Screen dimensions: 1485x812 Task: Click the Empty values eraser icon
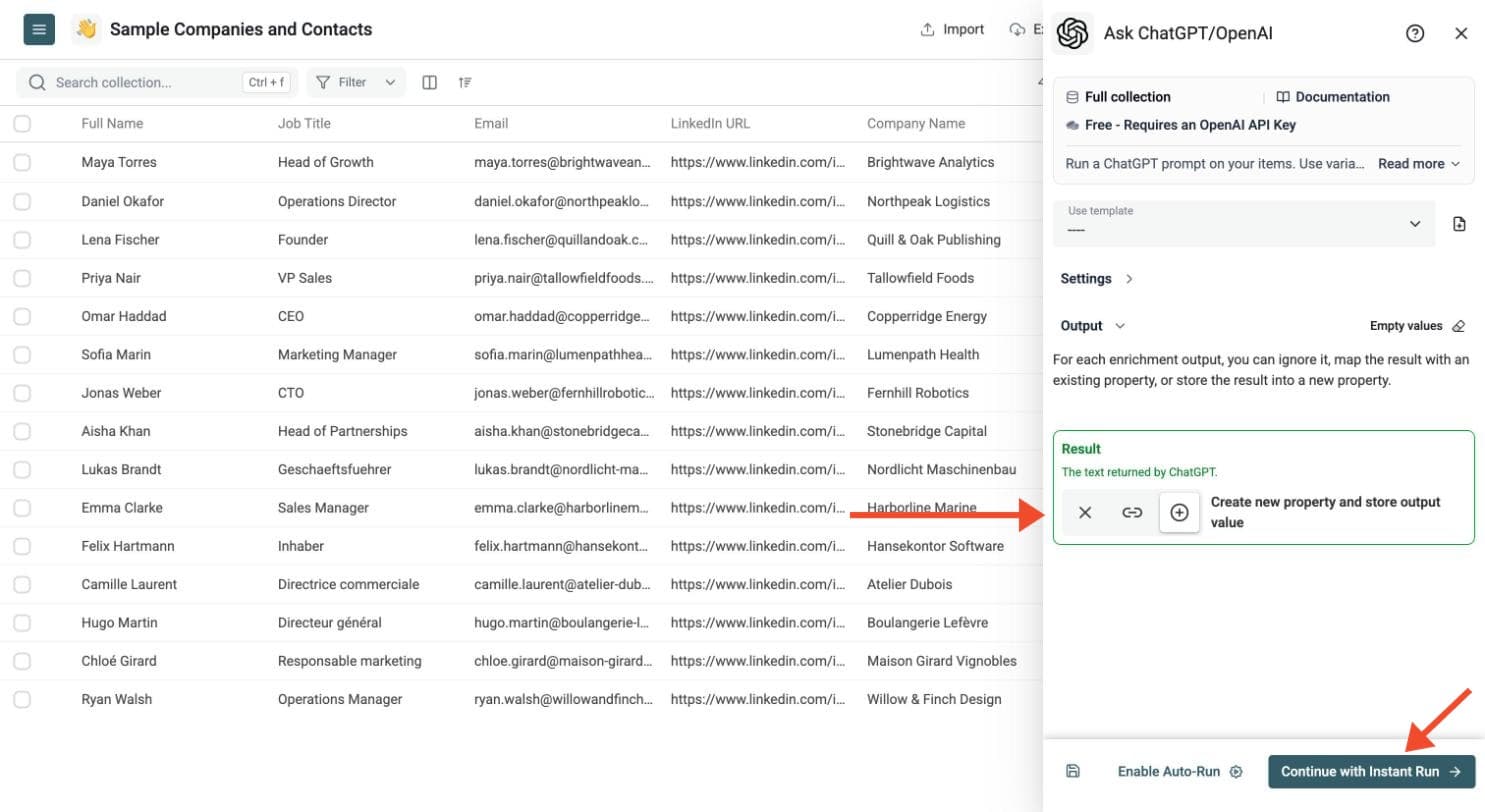click(1458, 326)
